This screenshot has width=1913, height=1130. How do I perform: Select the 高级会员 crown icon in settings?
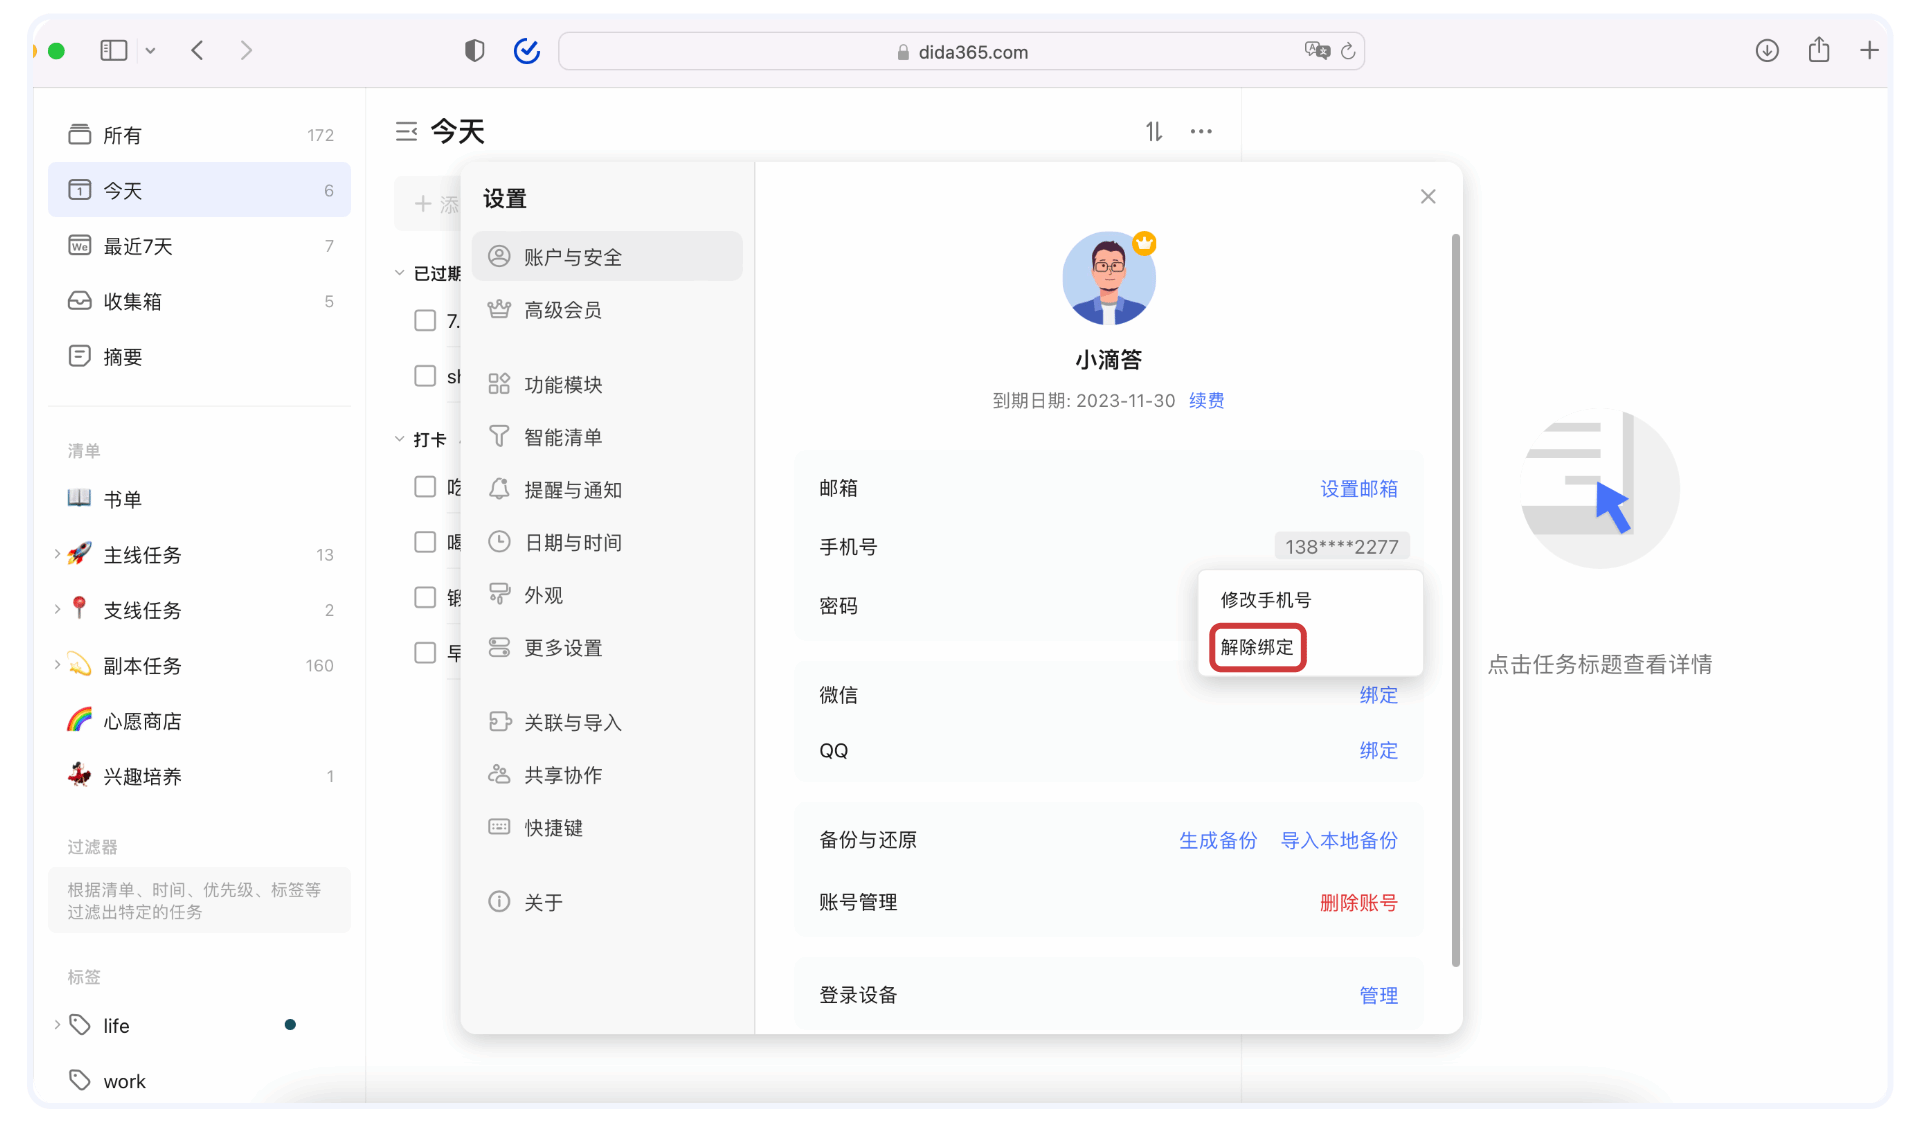(499, 309)
